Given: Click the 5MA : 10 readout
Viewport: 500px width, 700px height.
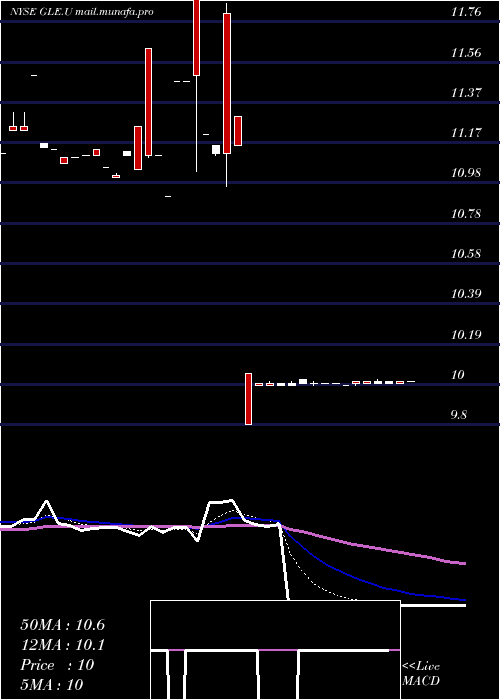Looking at the screenshot, I should pos(52,685).
